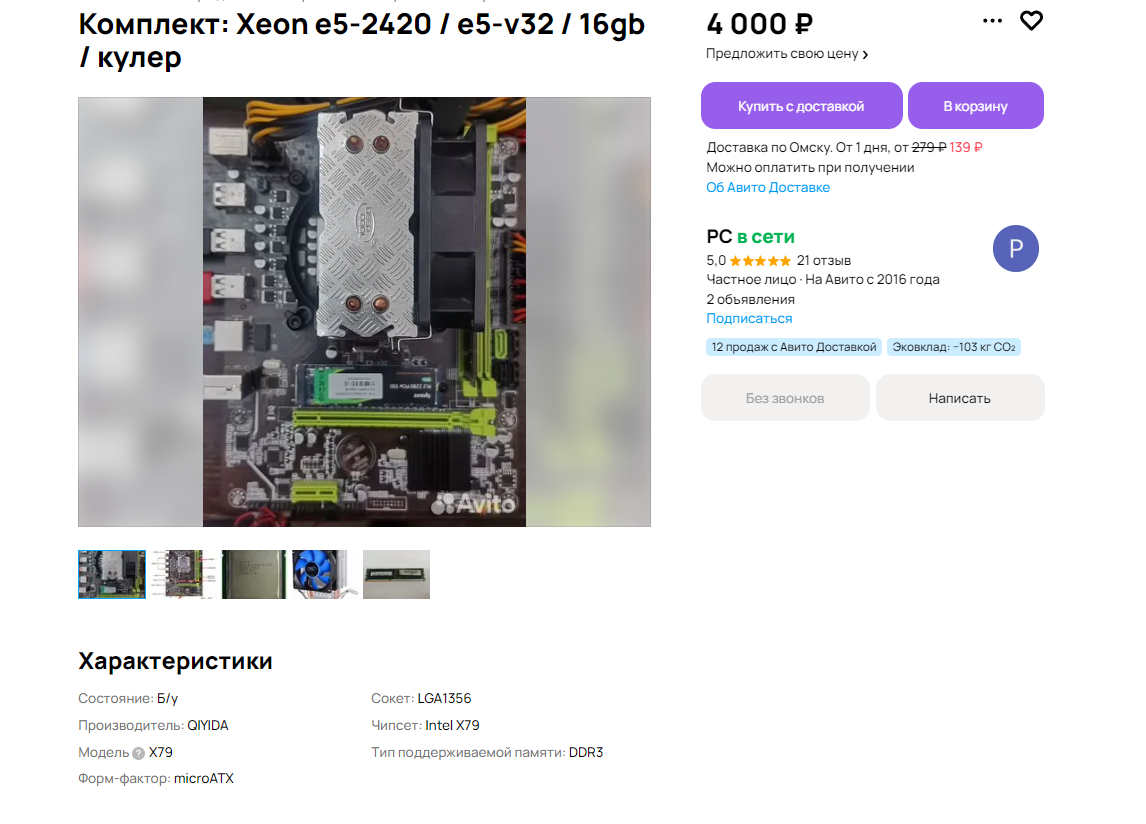Open the three-dot more options menu
The width and height of the screenshot is (1146, 824).
(992, 20)
